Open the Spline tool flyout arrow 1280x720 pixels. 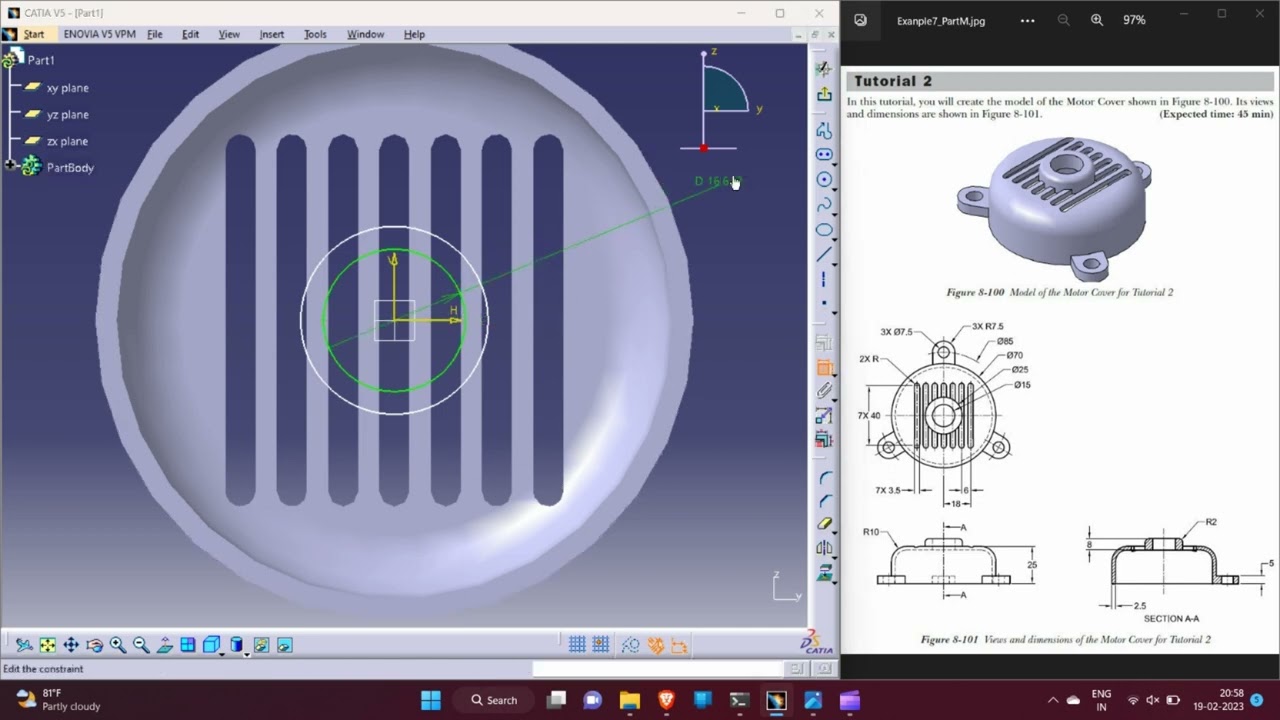click(835, 213)
